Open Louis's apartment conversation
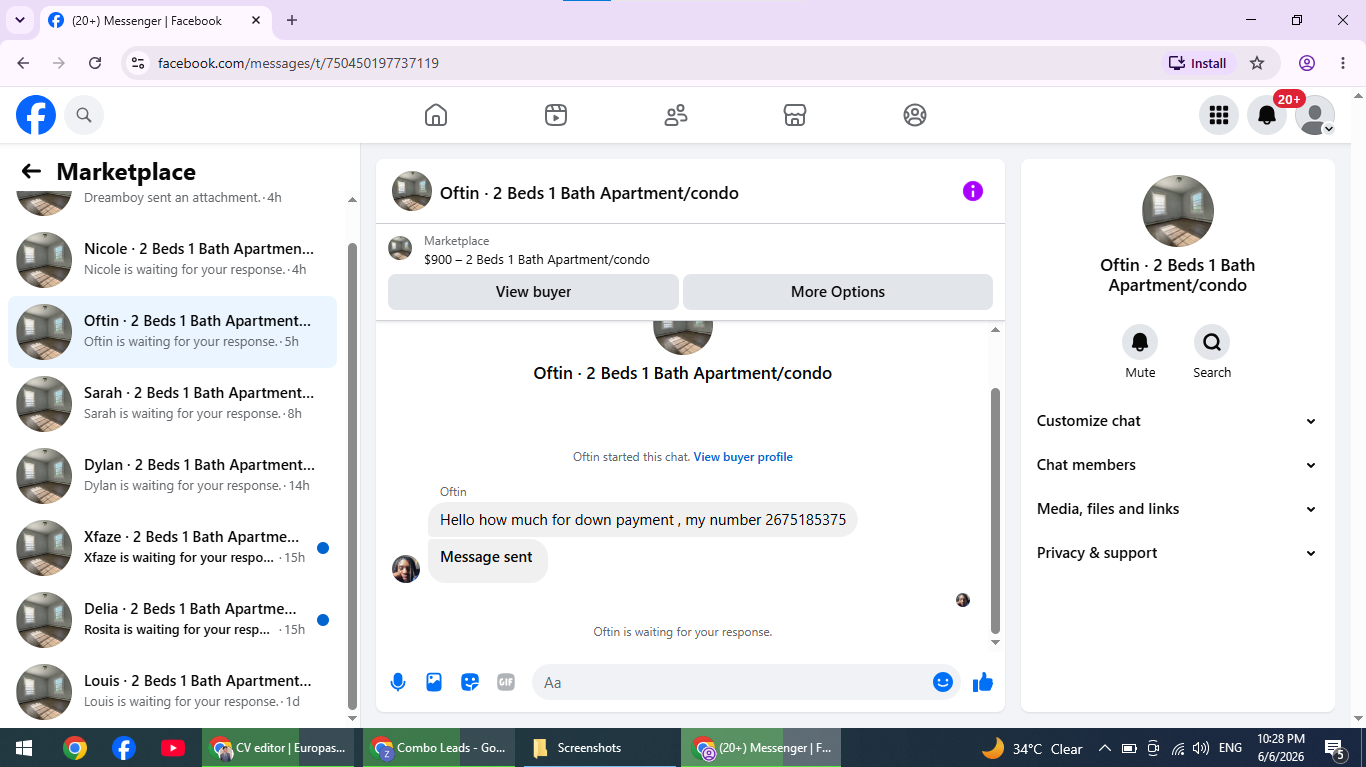The image size is (1366, 767). (x=172, y=692)
